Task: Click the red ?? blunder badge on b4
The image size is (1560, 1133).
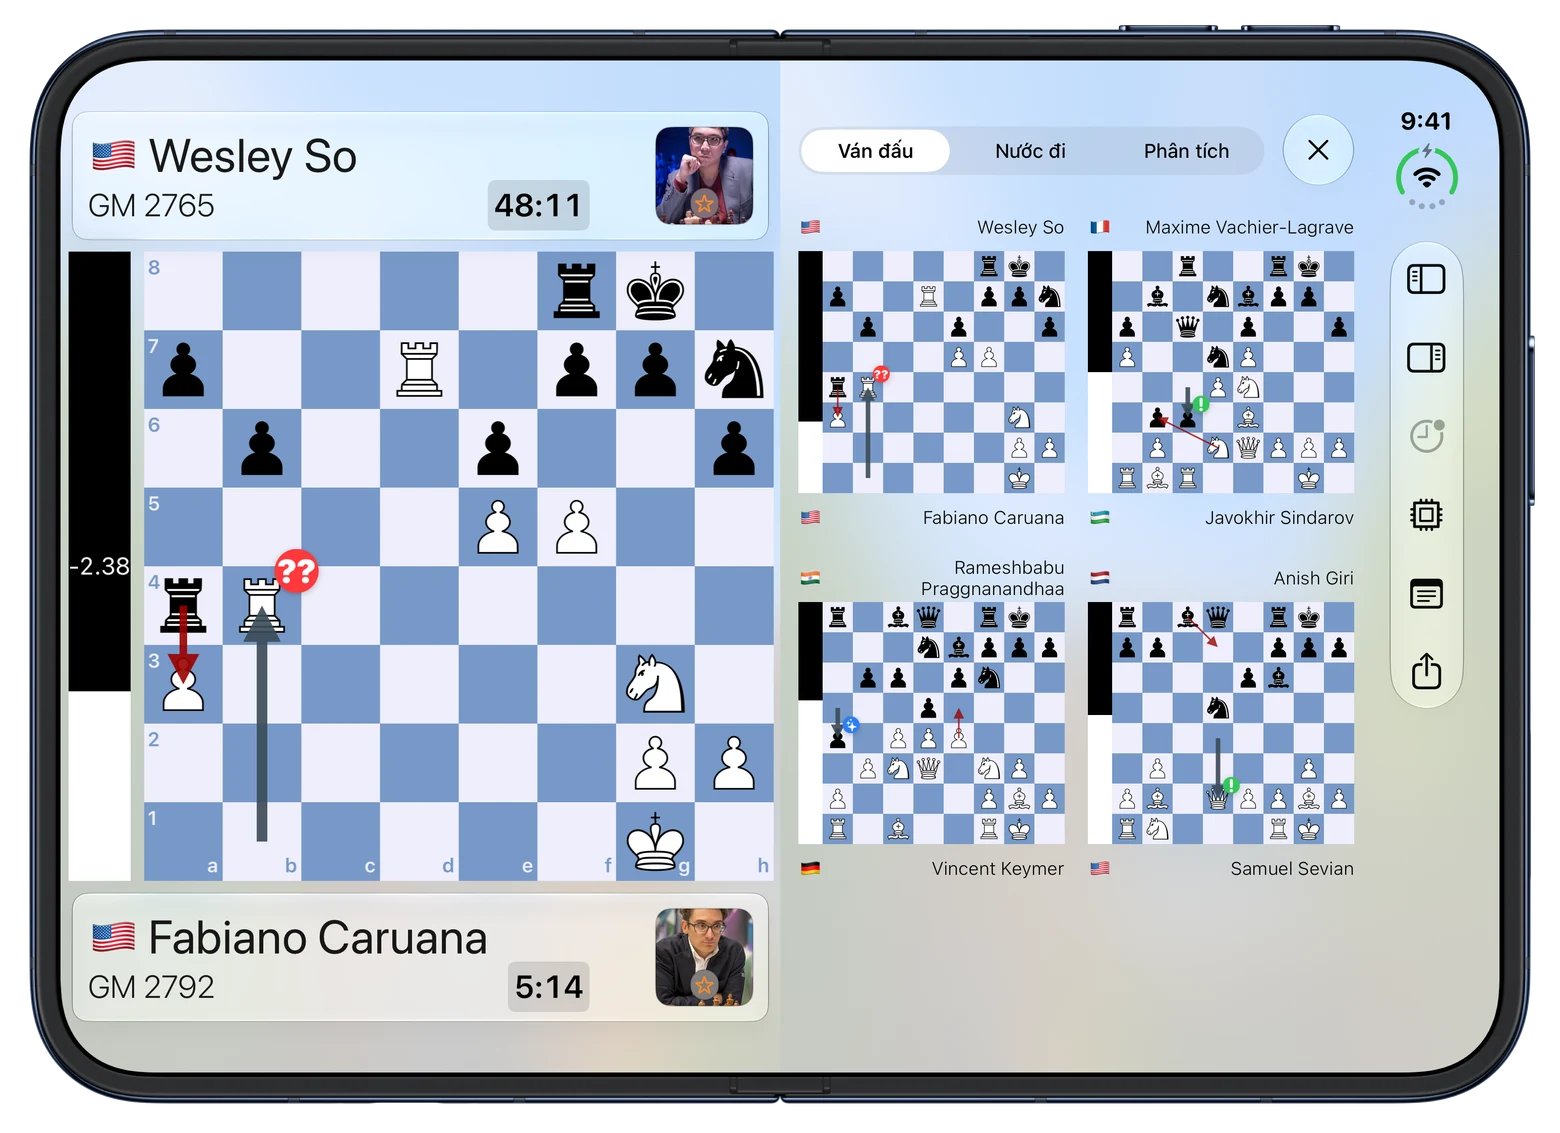Action: [x=296, y=571]
